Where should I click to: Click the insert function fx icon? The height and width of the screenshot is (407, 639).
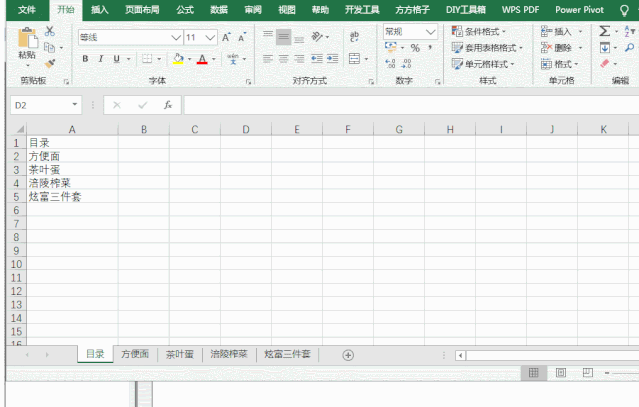coord(168,106)
